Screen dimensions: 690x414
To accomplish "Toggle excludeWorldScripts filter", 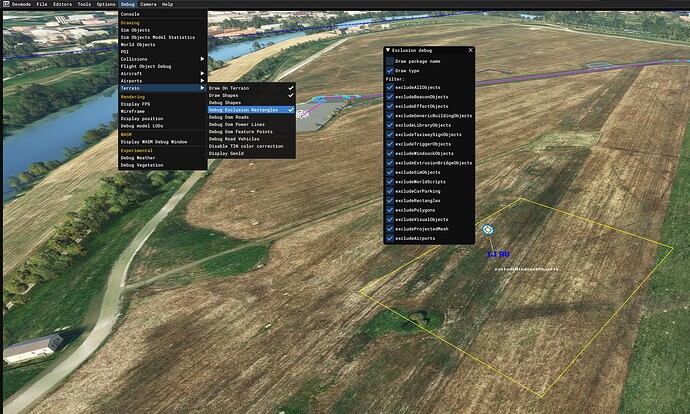I will coord(390,181).
